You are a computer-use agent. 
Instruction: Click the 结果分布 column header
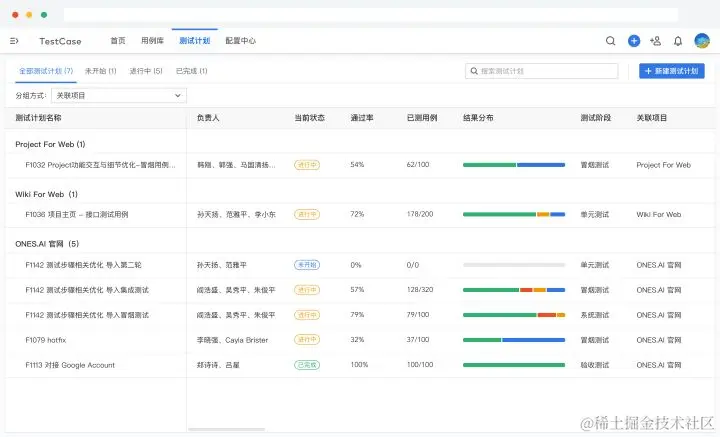478,118
